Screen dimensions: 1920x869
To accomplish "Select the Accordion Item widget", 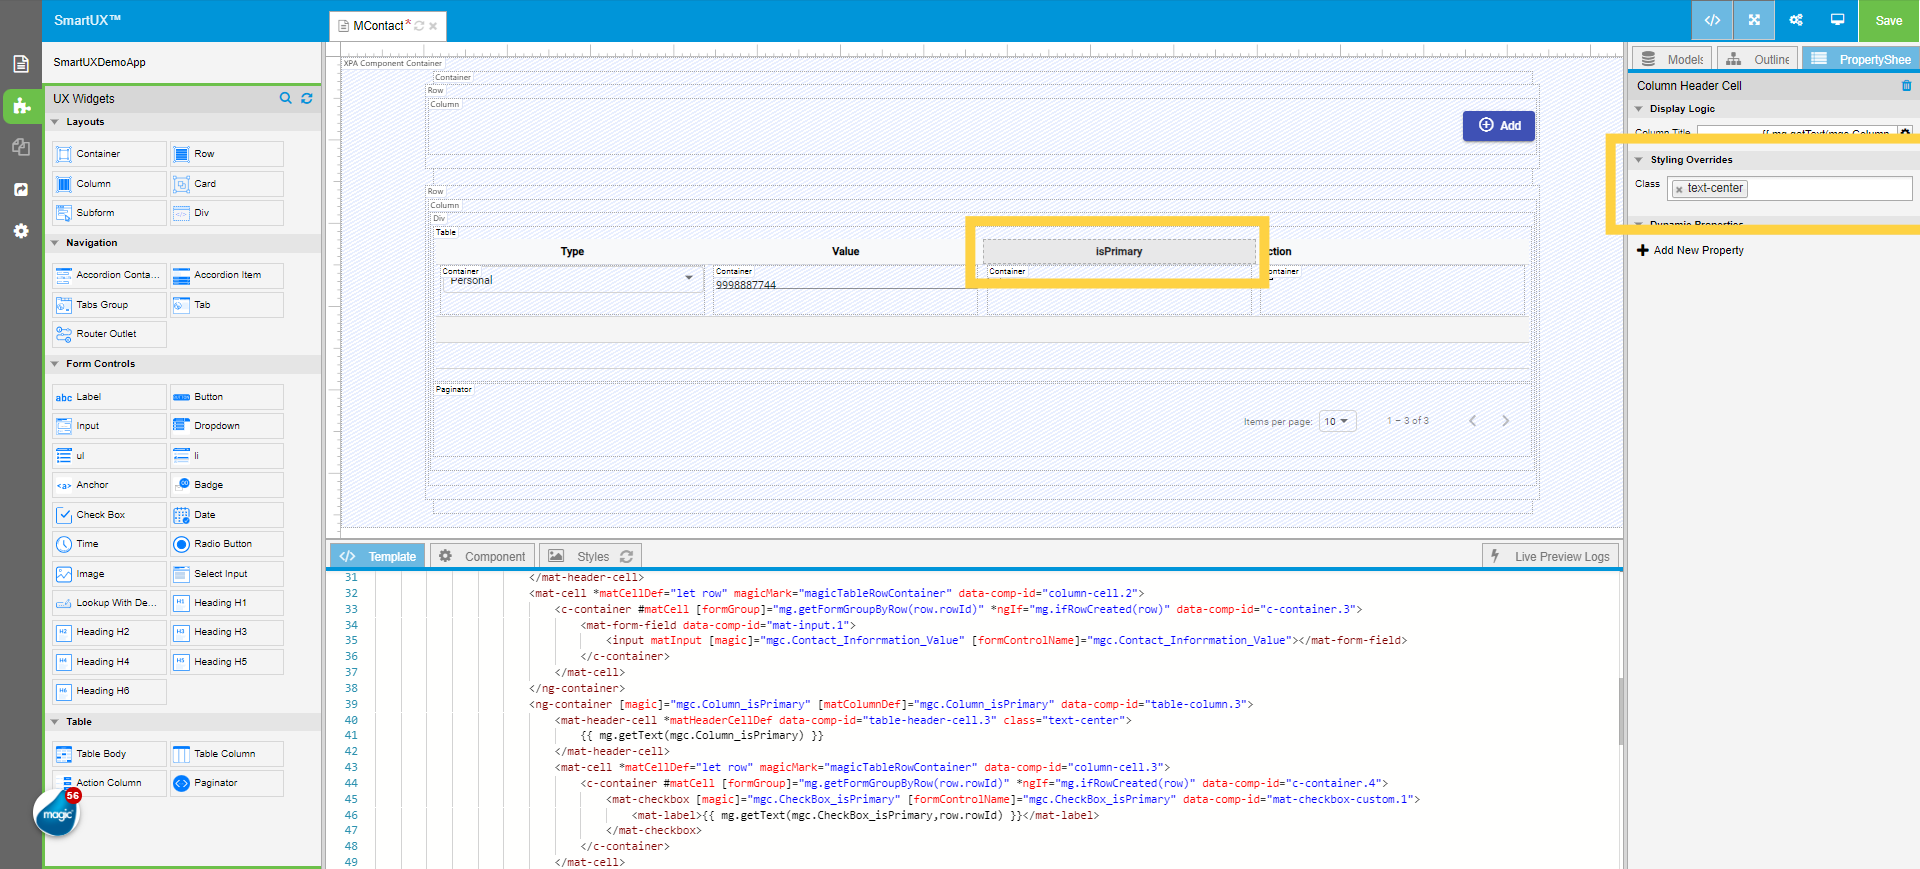I will click(226, 275).
